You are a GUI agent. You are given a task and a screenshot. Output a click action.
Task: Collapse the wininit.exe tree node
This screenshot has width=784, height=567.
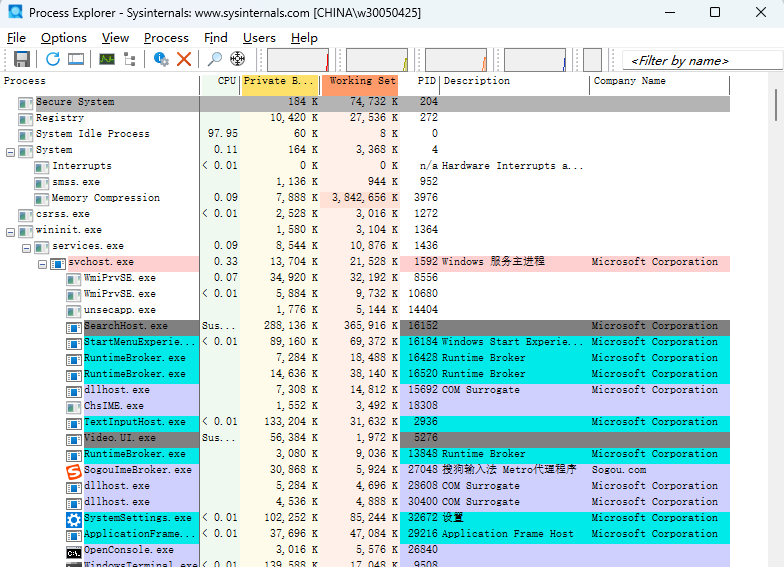(x=10, y=232)
